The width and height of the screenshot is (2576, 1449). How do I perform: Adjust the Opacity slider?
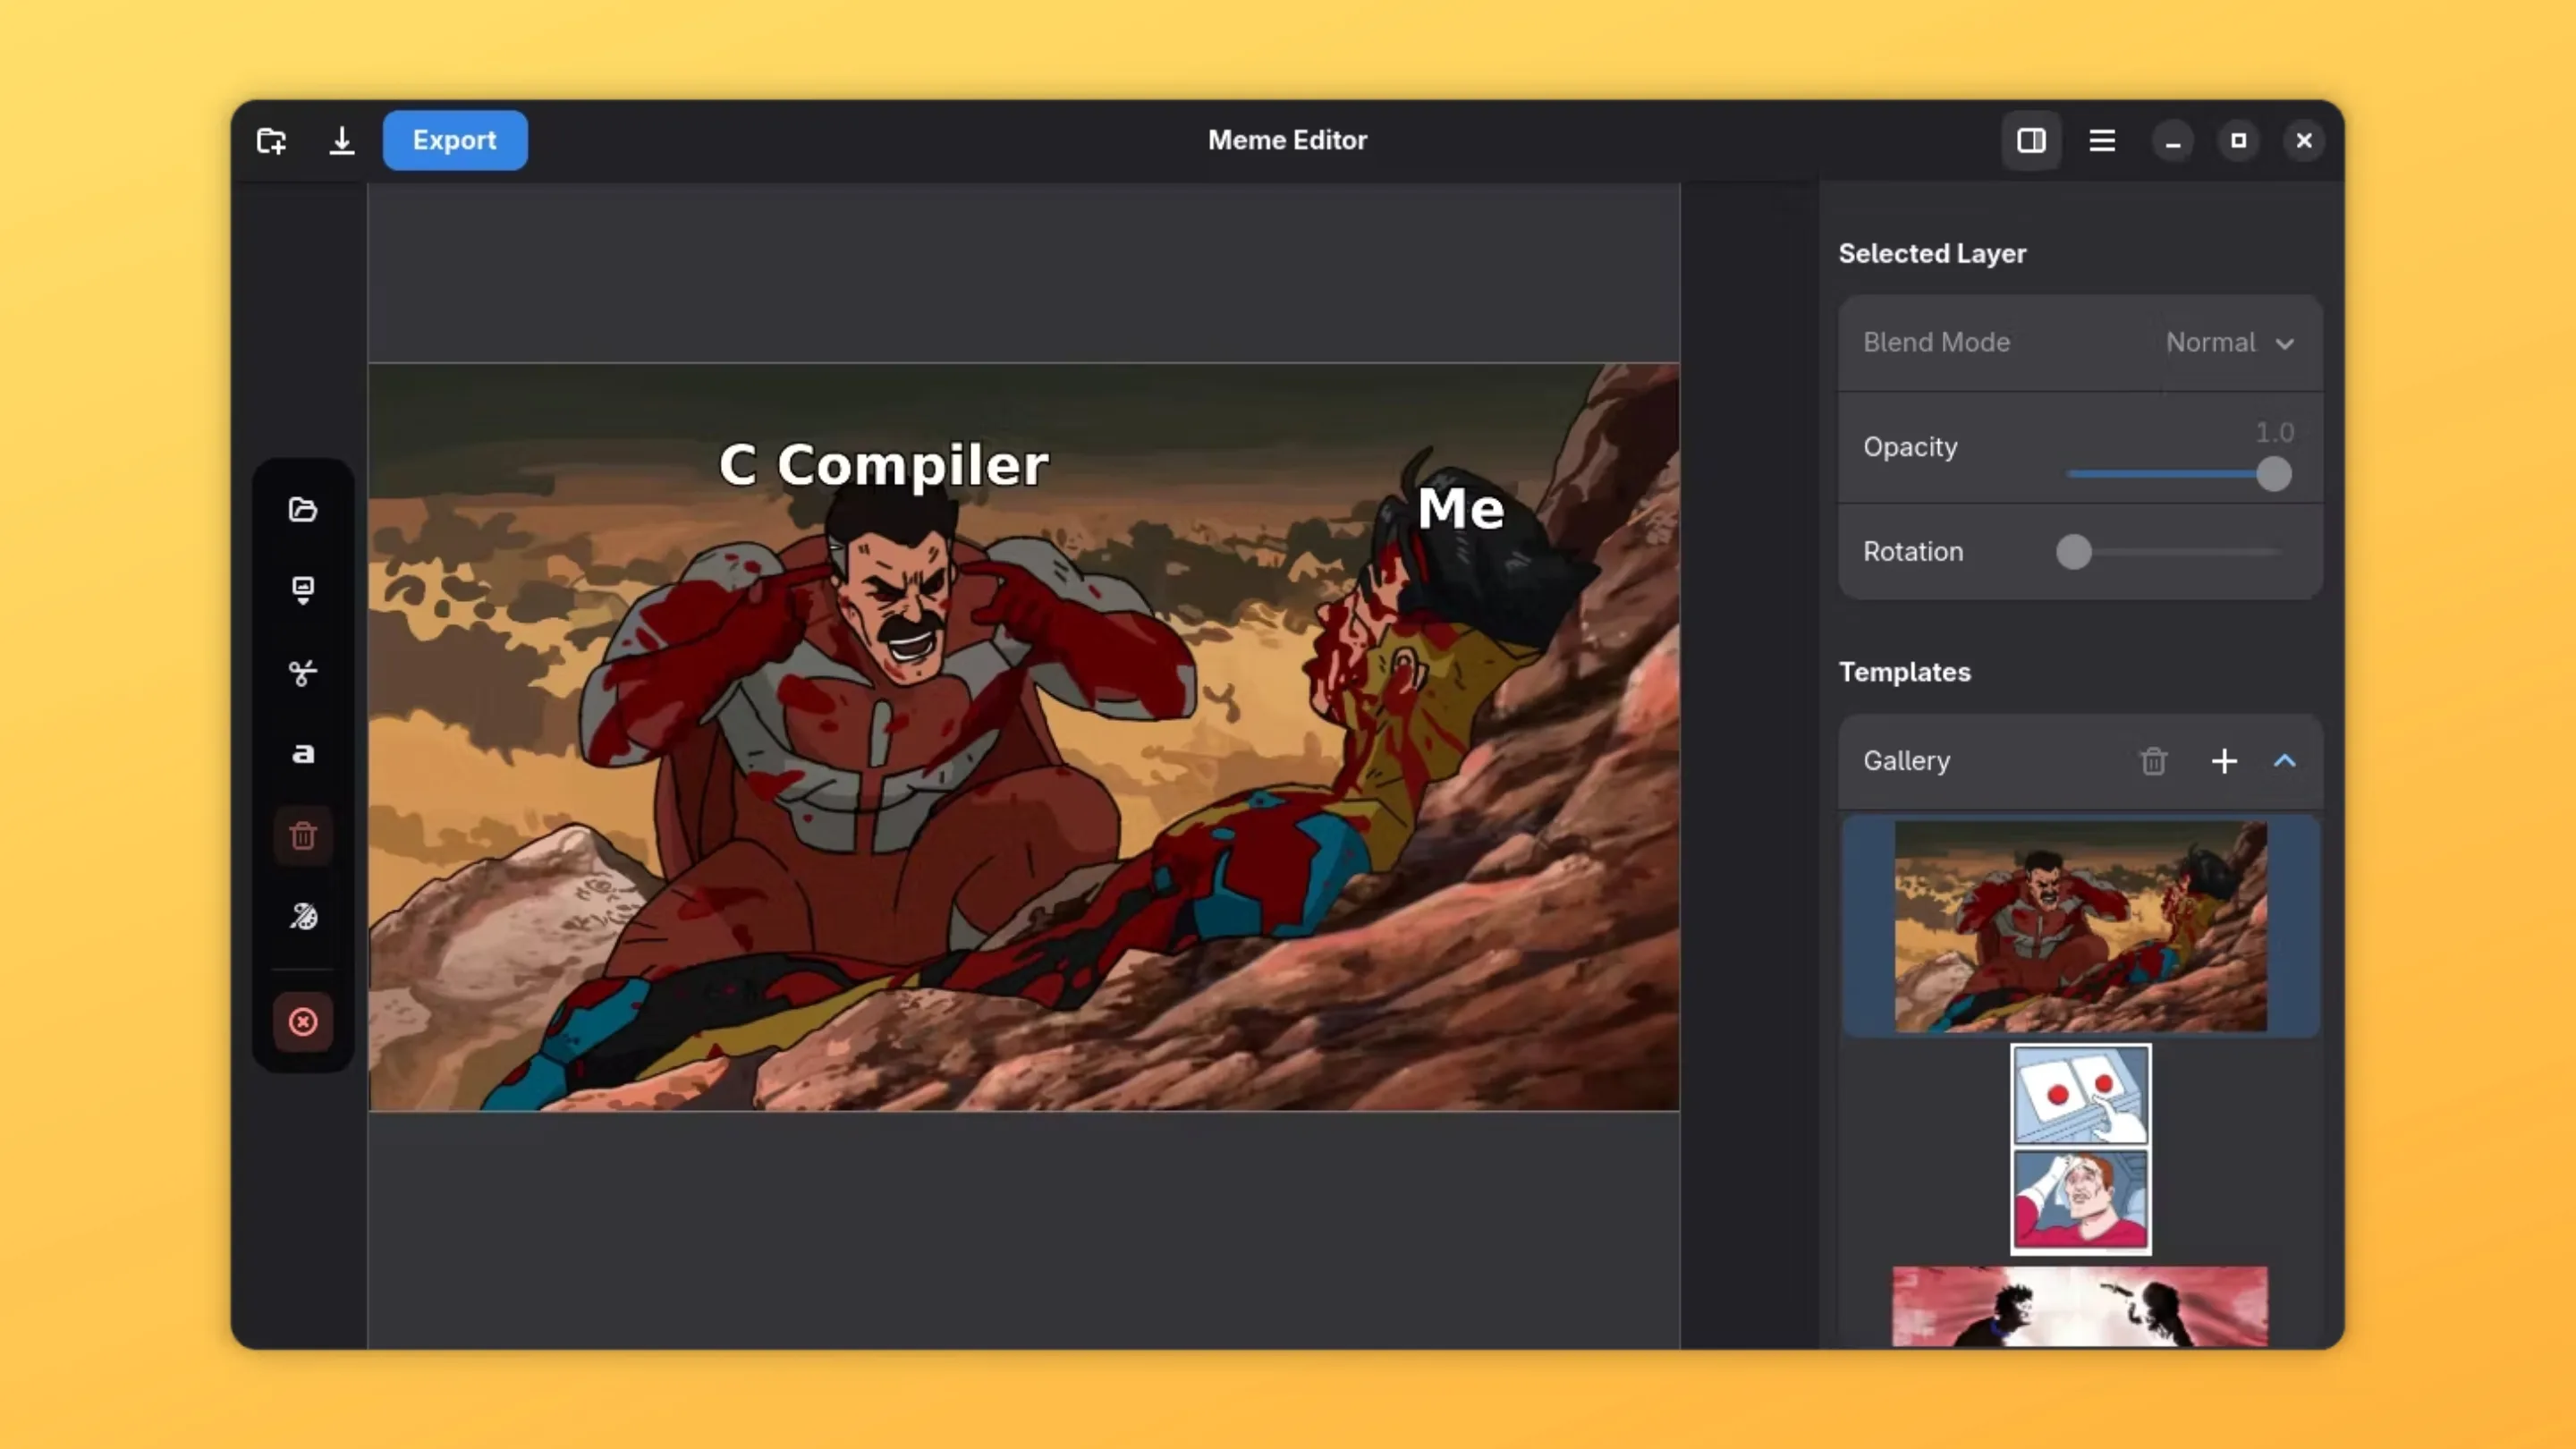(2274, 474)
